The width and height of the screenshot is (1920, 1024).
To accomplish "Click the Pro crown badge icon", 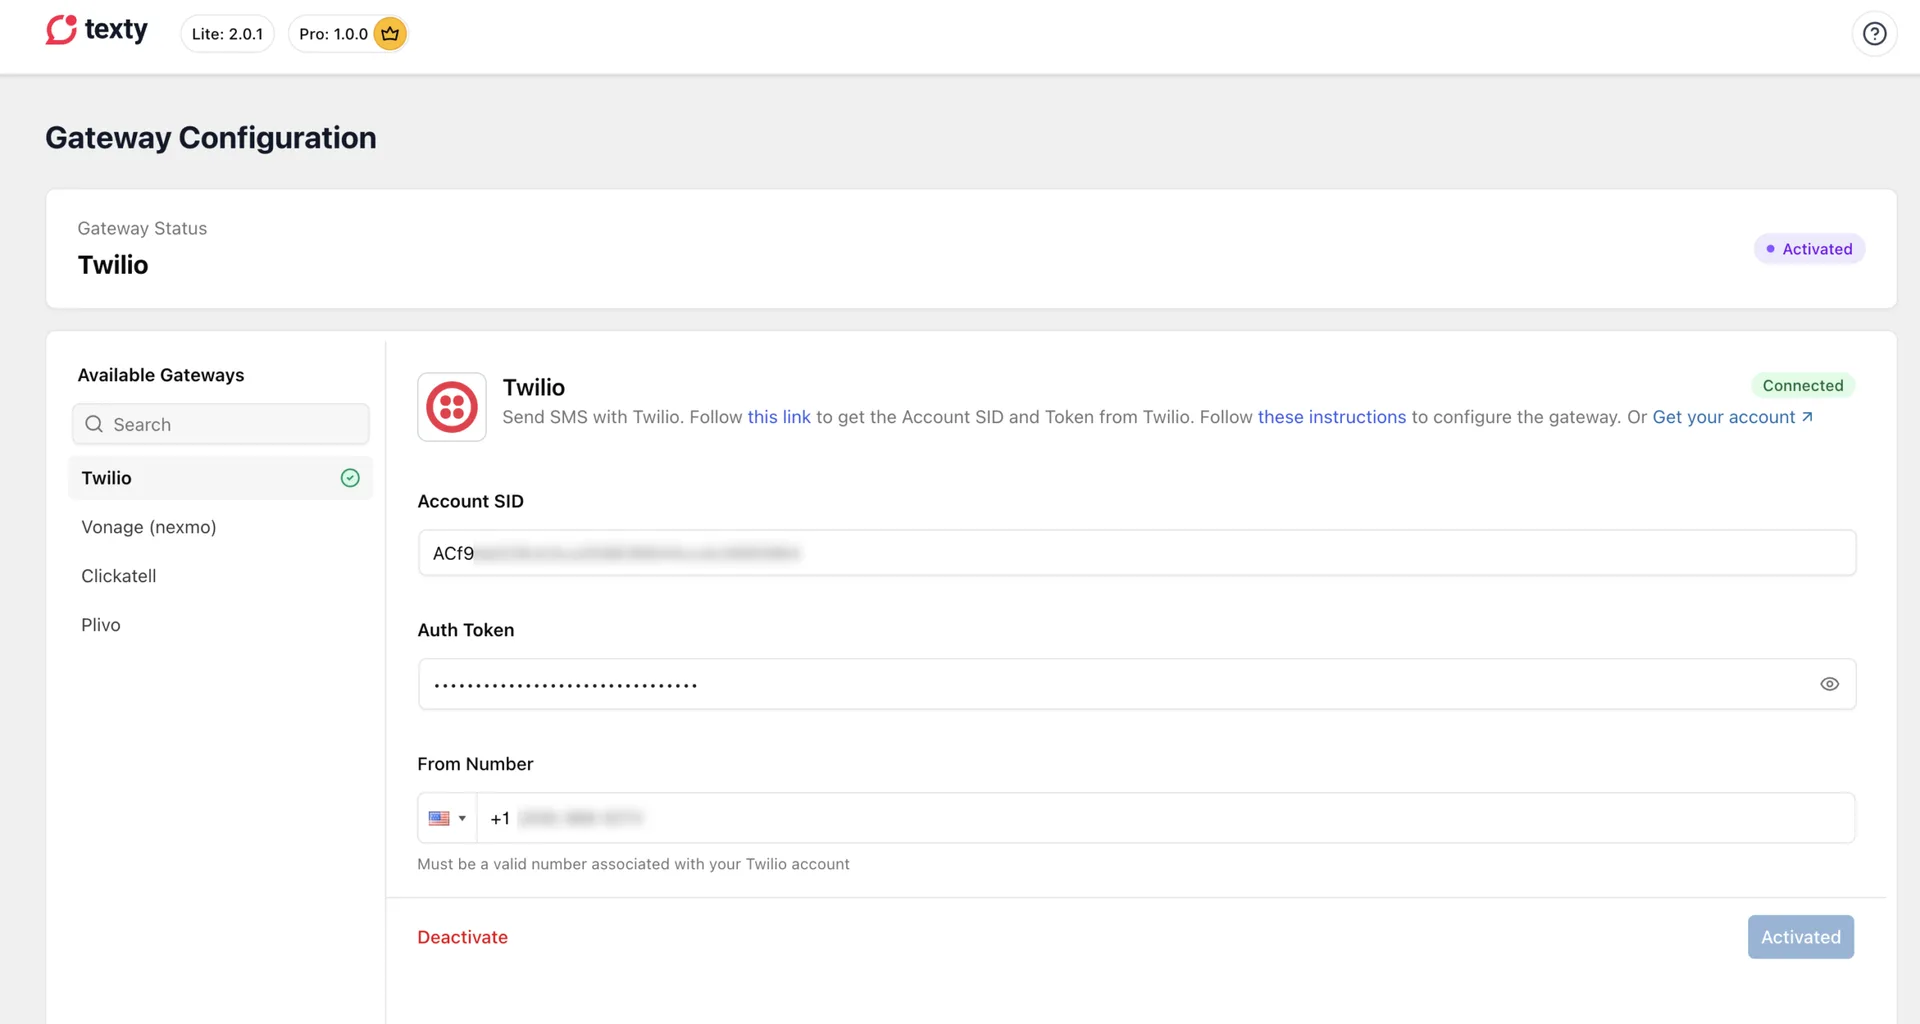I will [x=390, y=34].
